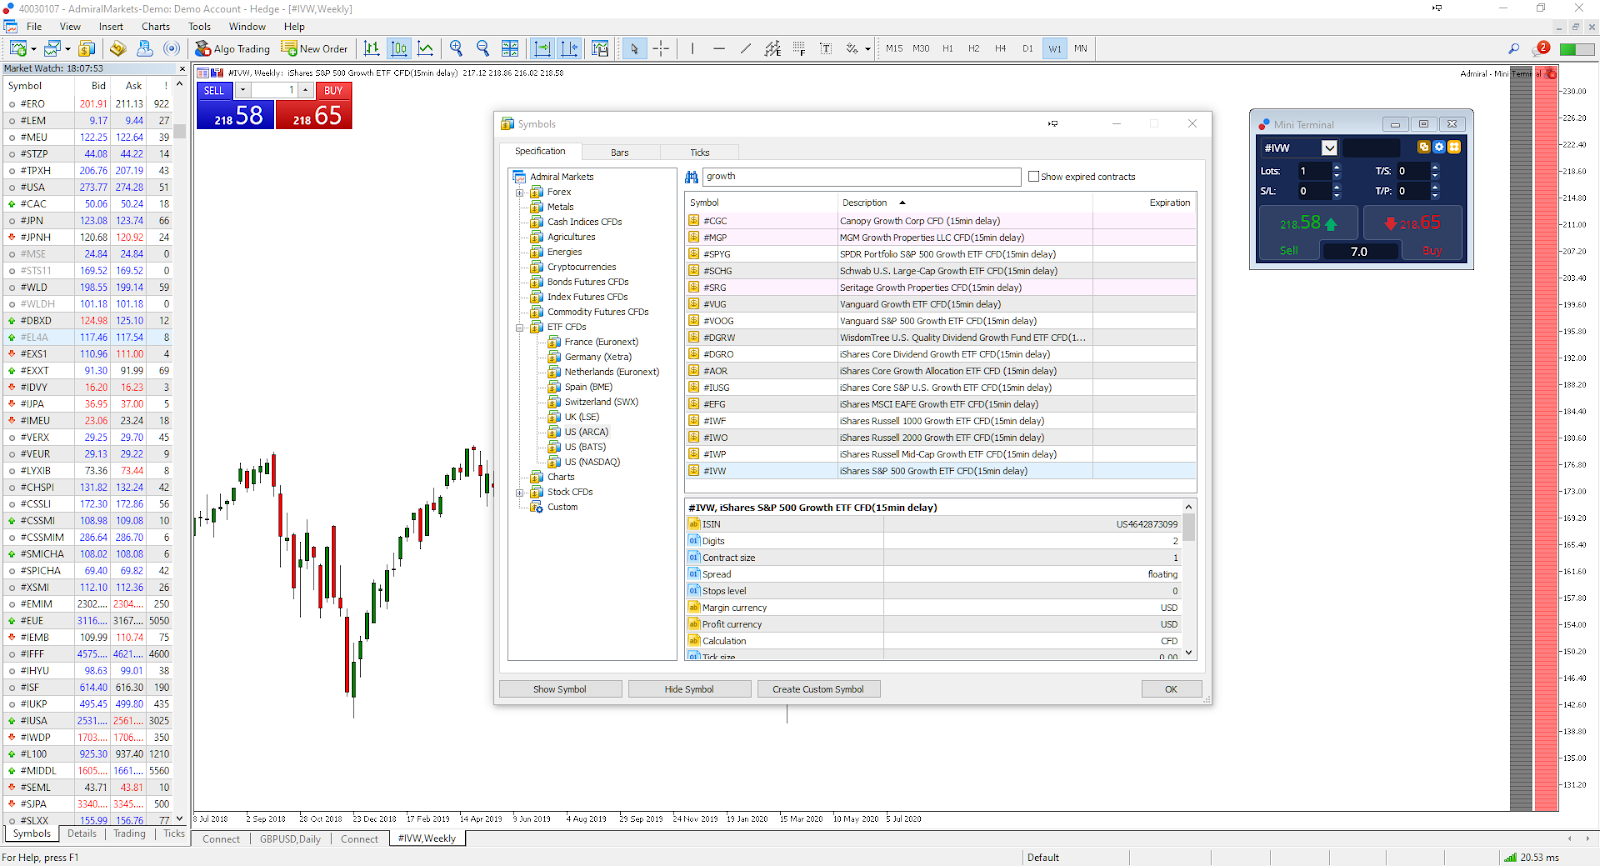
Task: Toggle chart auto scroll icon
Action: pos(543,48)
